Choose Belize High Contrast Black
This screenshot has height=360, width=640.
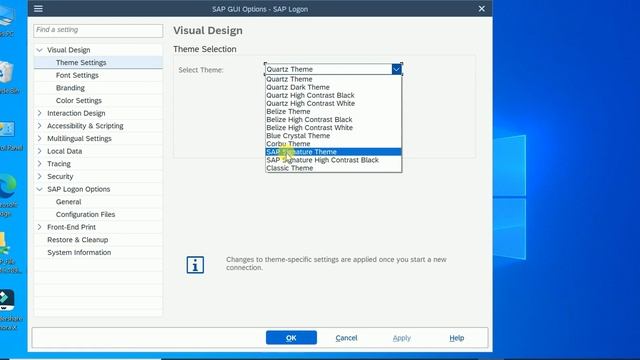coord(333,120)
